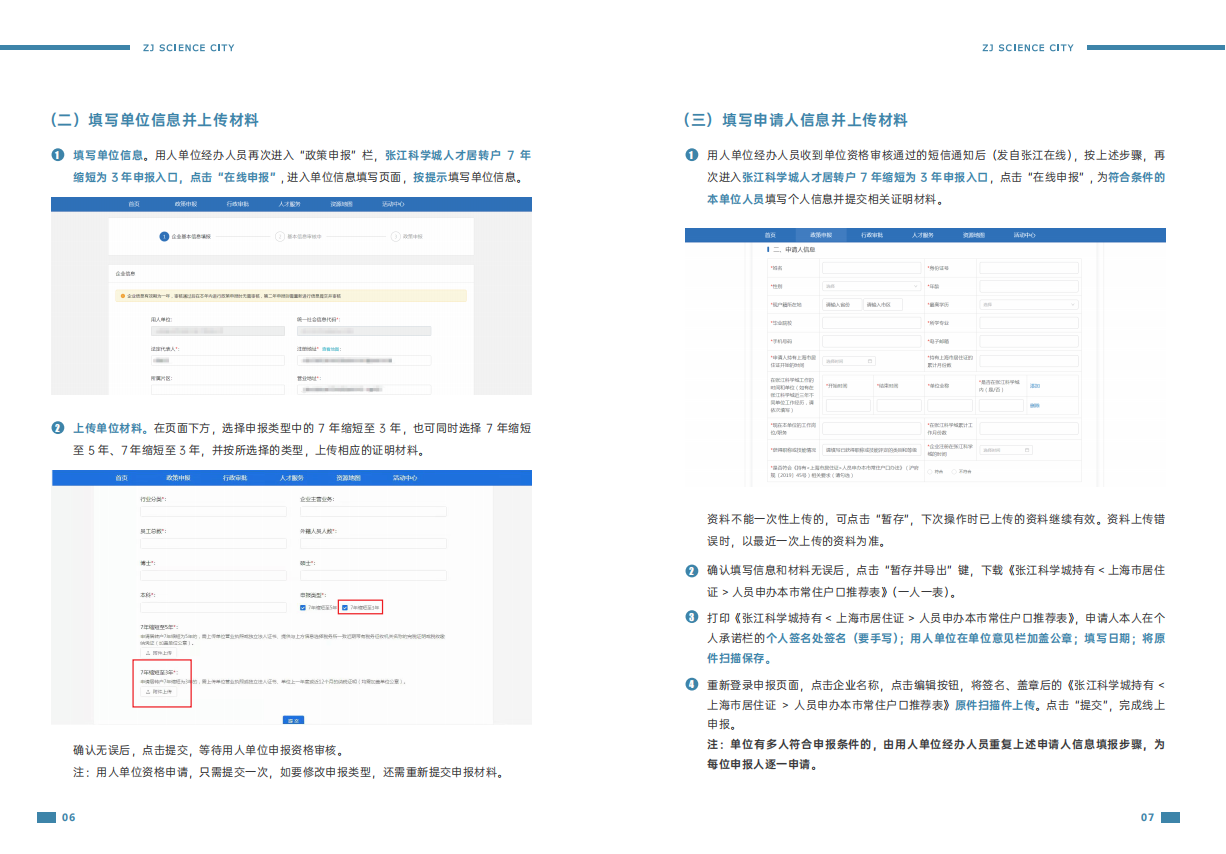
Task: Click the 请输入市区 input field
Action: tap(883, 304)
